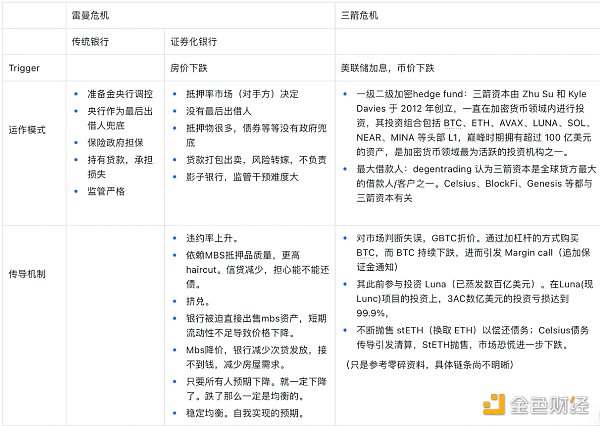The width and height of the screenshot is (600, 426).
Task: Select the 房价下跌 trigger cell
Action: click(193, 68)
